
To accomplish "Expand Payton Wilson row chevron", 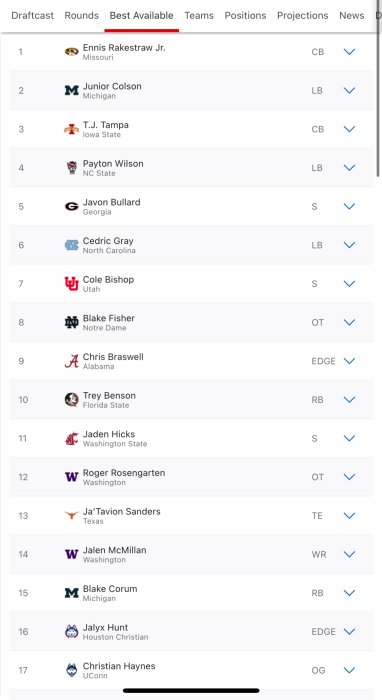I will (349, 167).
